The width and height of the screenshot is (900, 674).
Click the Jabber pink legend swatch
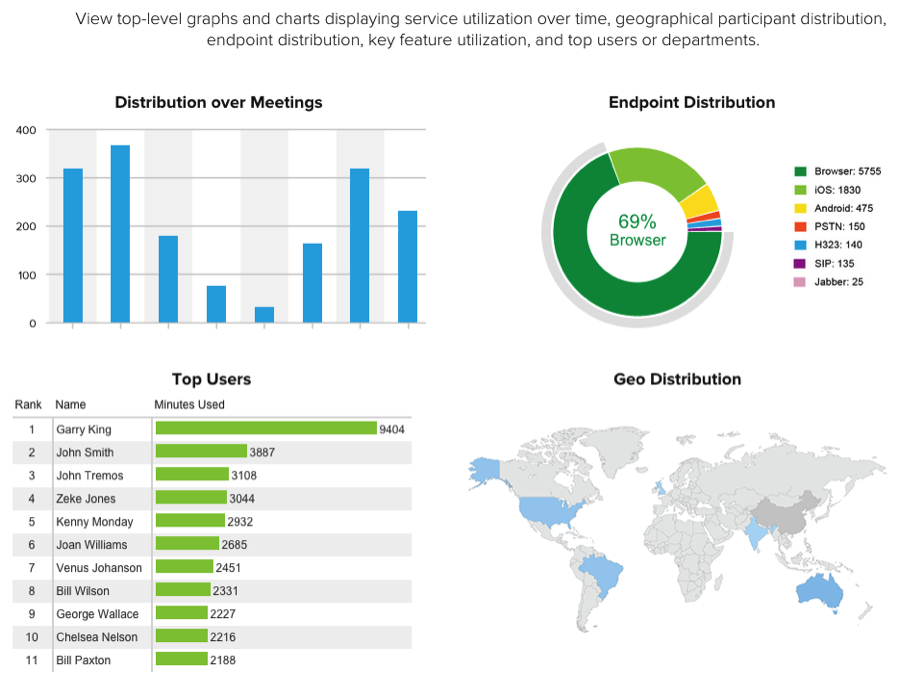point(800,282)
